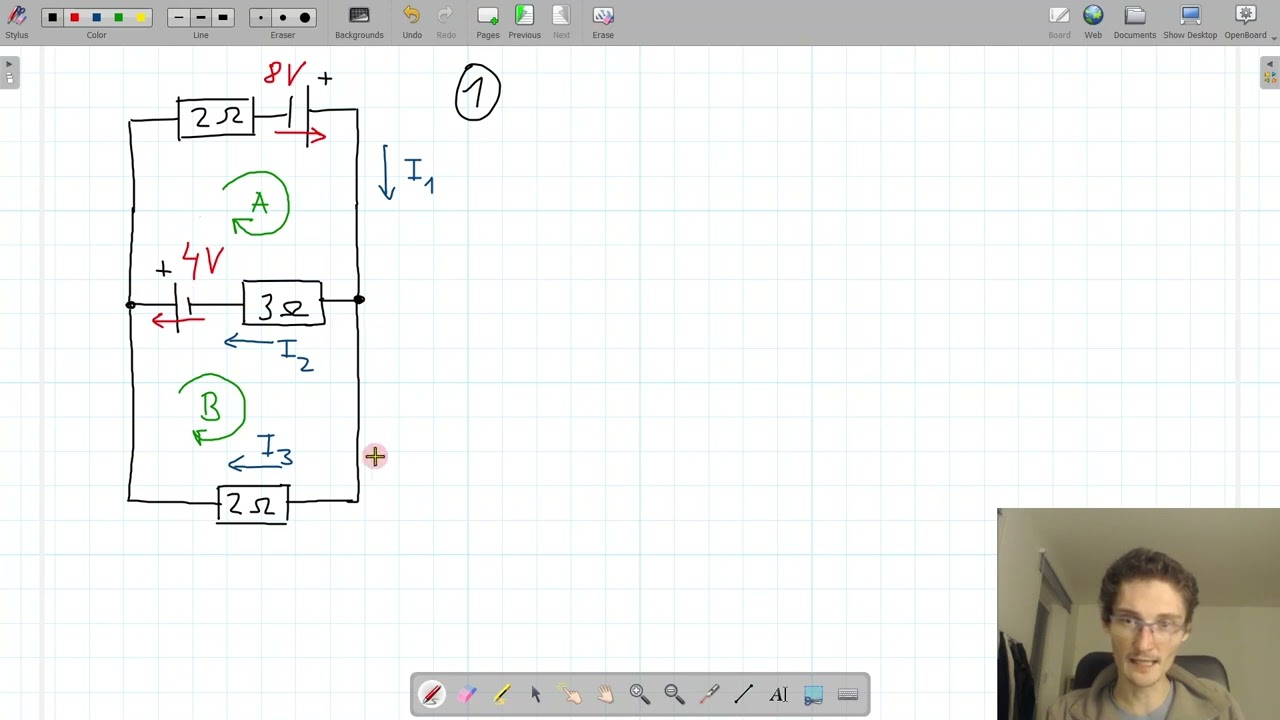
Task: Switch to Web mode
Action: click(x=1093, y=22)
